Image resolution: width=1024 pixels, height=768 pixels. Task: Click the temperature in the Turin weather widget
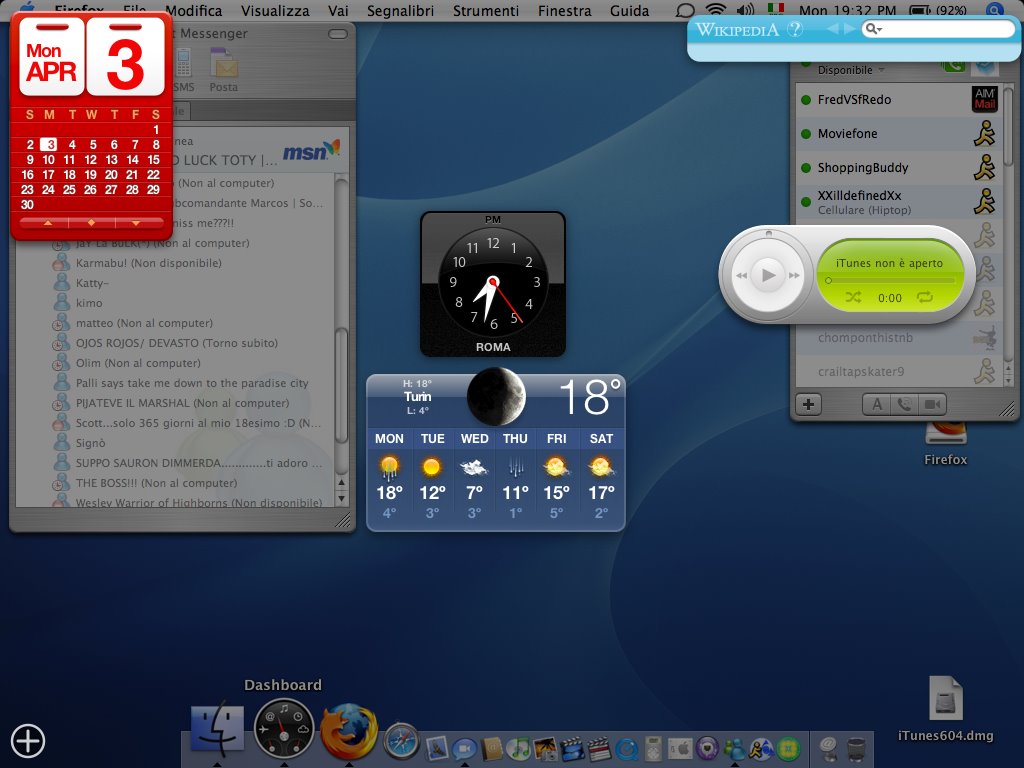590,396
